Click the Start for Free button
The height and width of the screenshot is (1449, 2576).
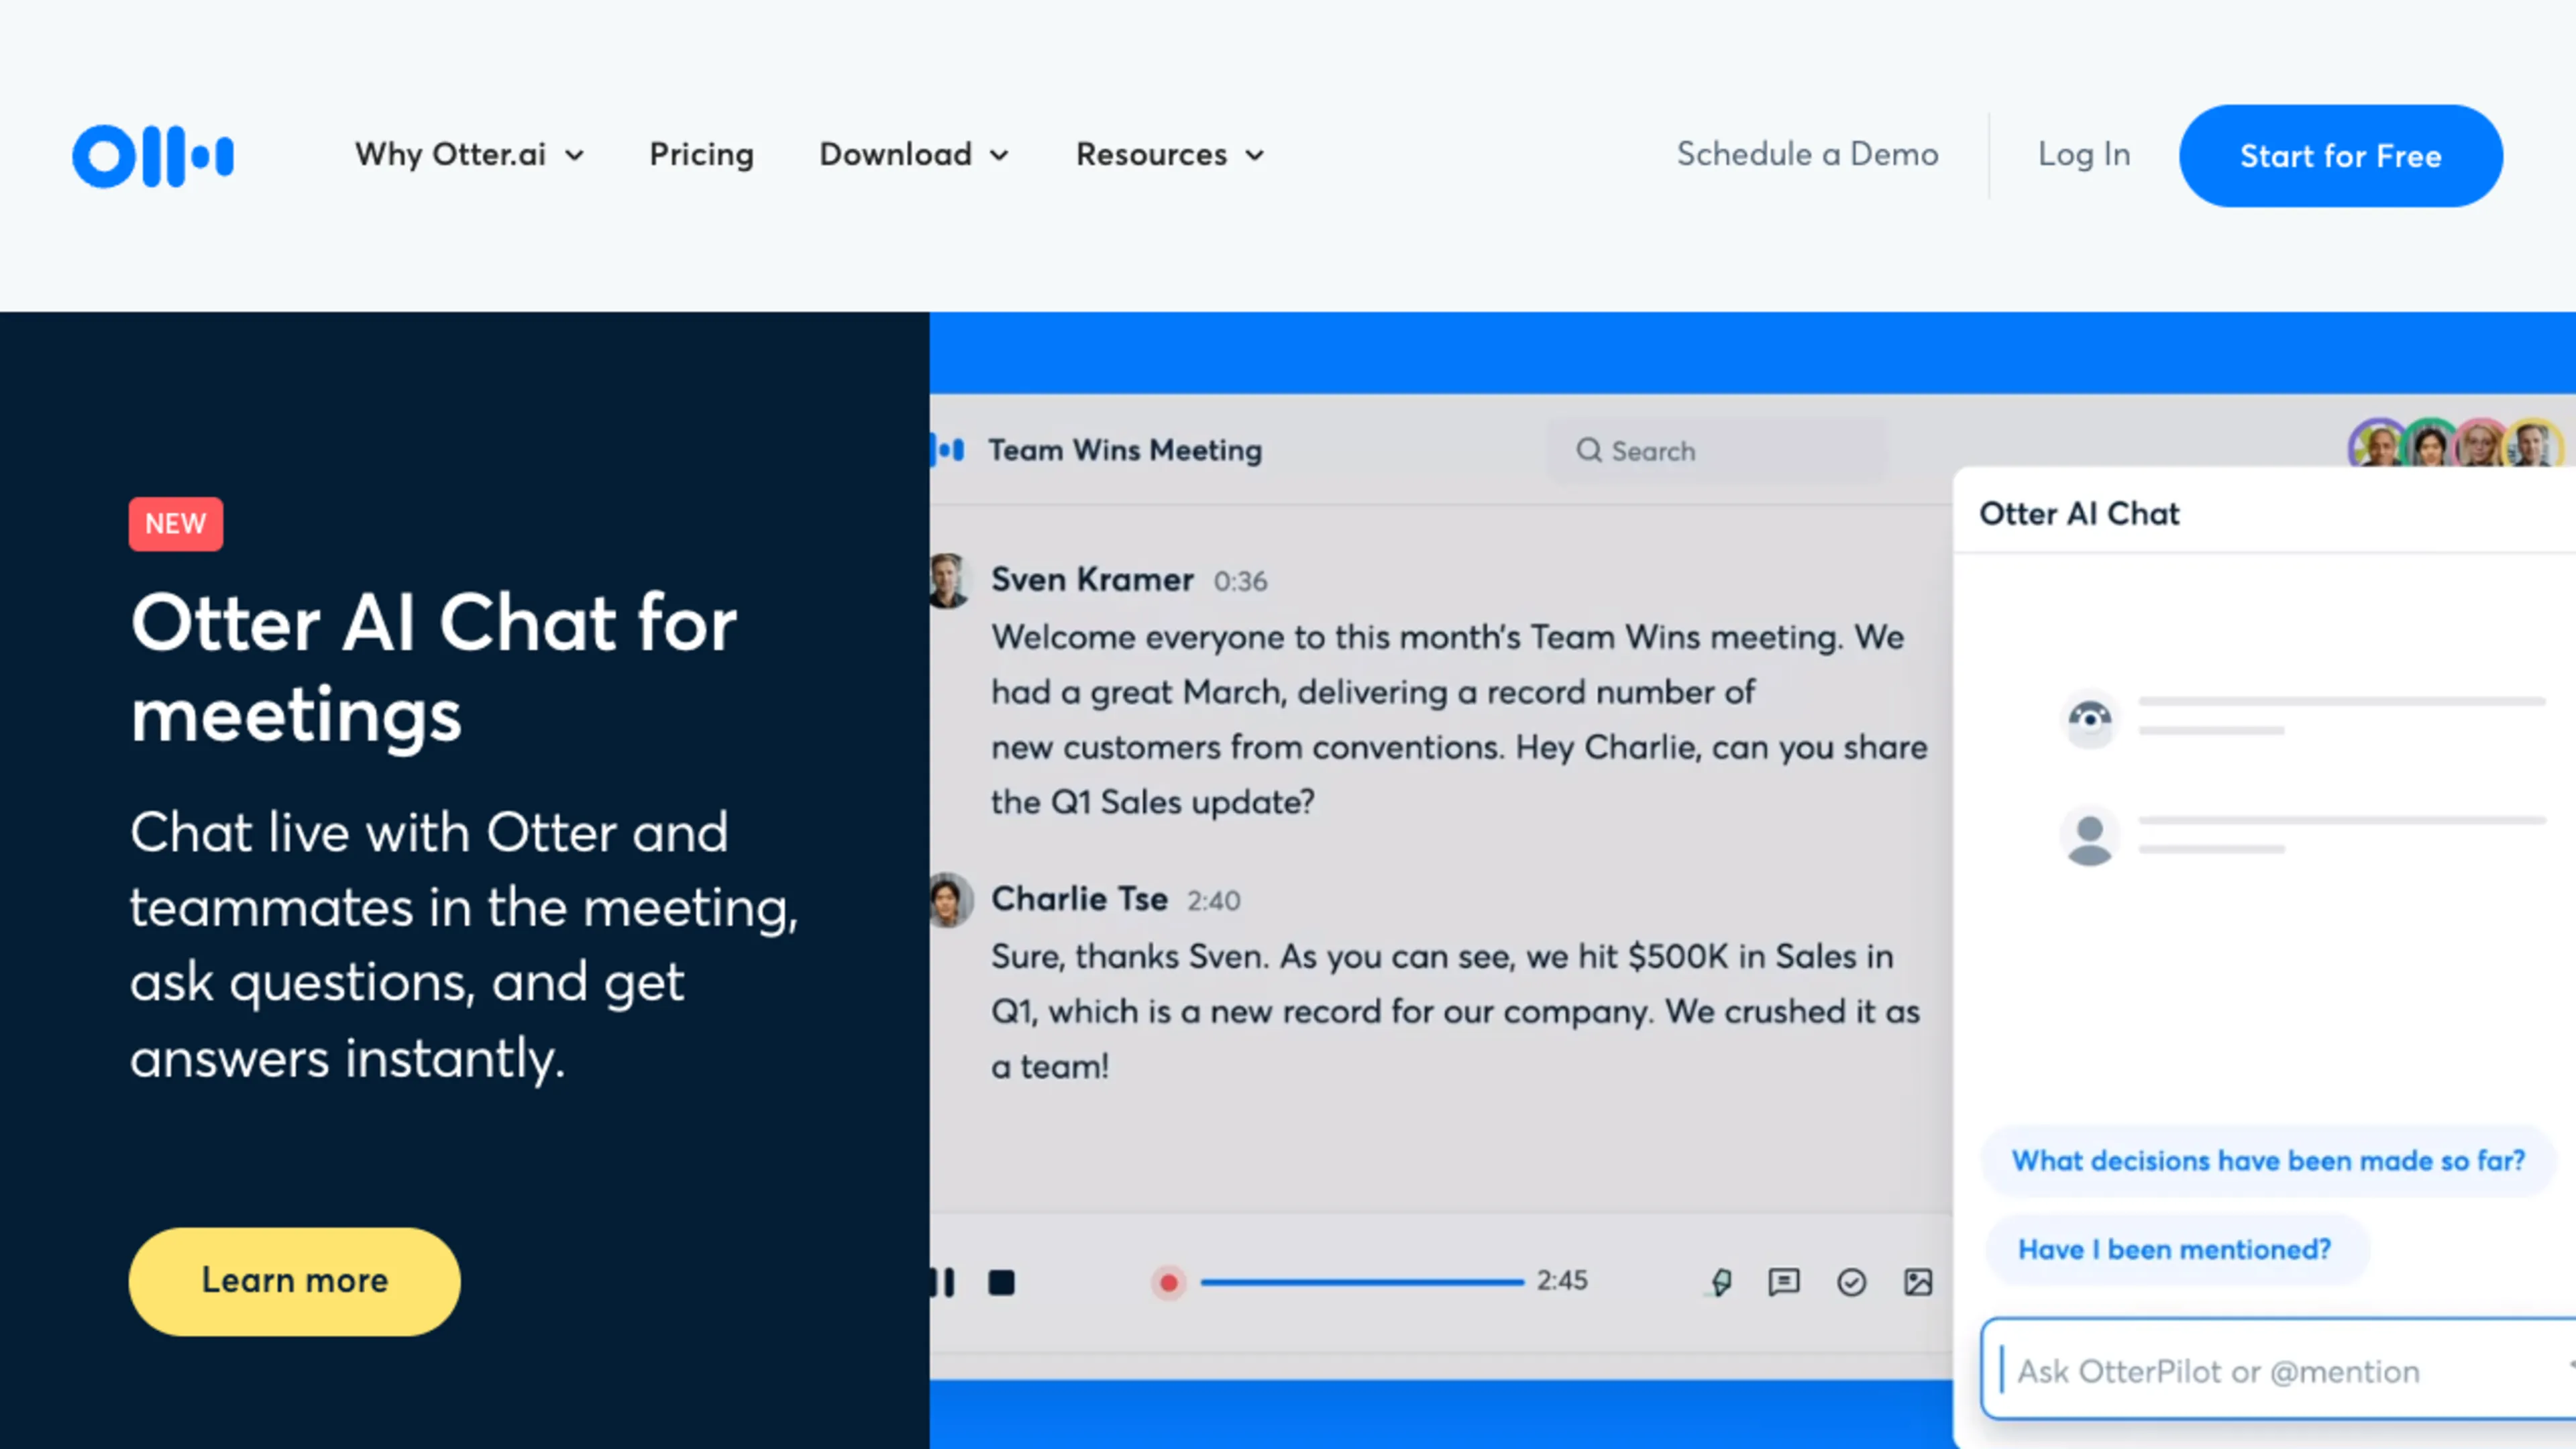(2340, 156)
